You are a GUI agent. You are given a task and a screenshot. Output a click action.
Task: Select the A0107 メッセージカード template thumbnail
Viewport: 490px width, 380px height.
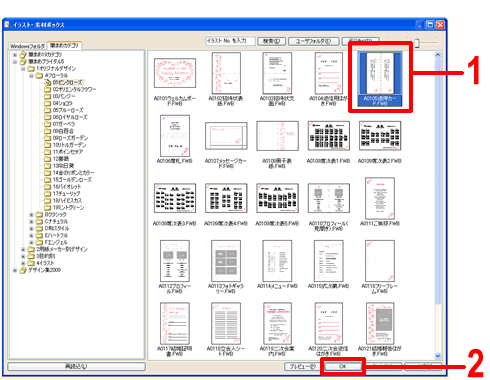[226, 136]
